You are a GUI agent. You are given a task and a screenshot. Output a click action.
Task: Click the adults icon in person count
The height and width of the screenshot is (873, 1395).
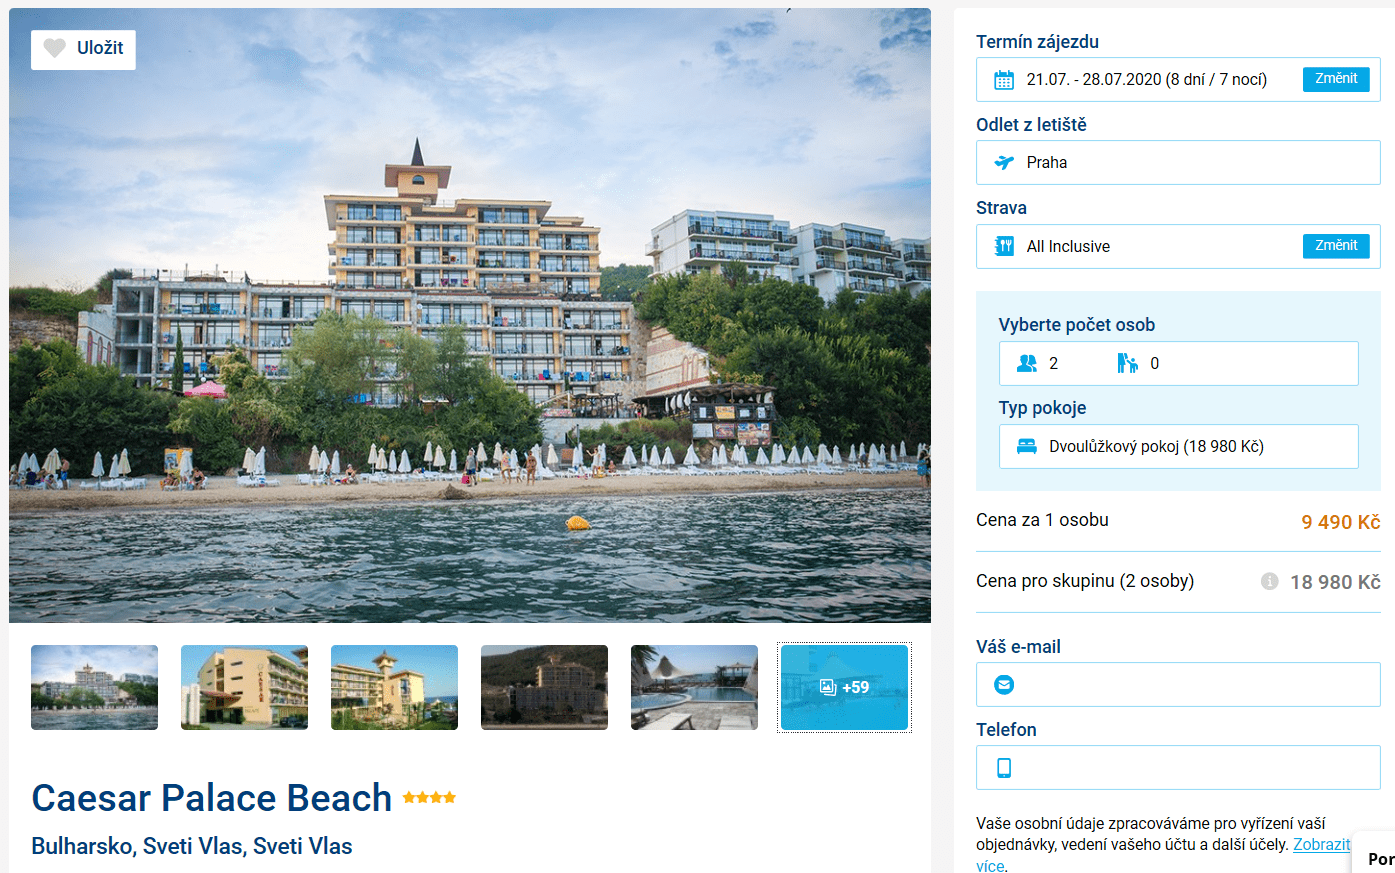point(1027,363)
